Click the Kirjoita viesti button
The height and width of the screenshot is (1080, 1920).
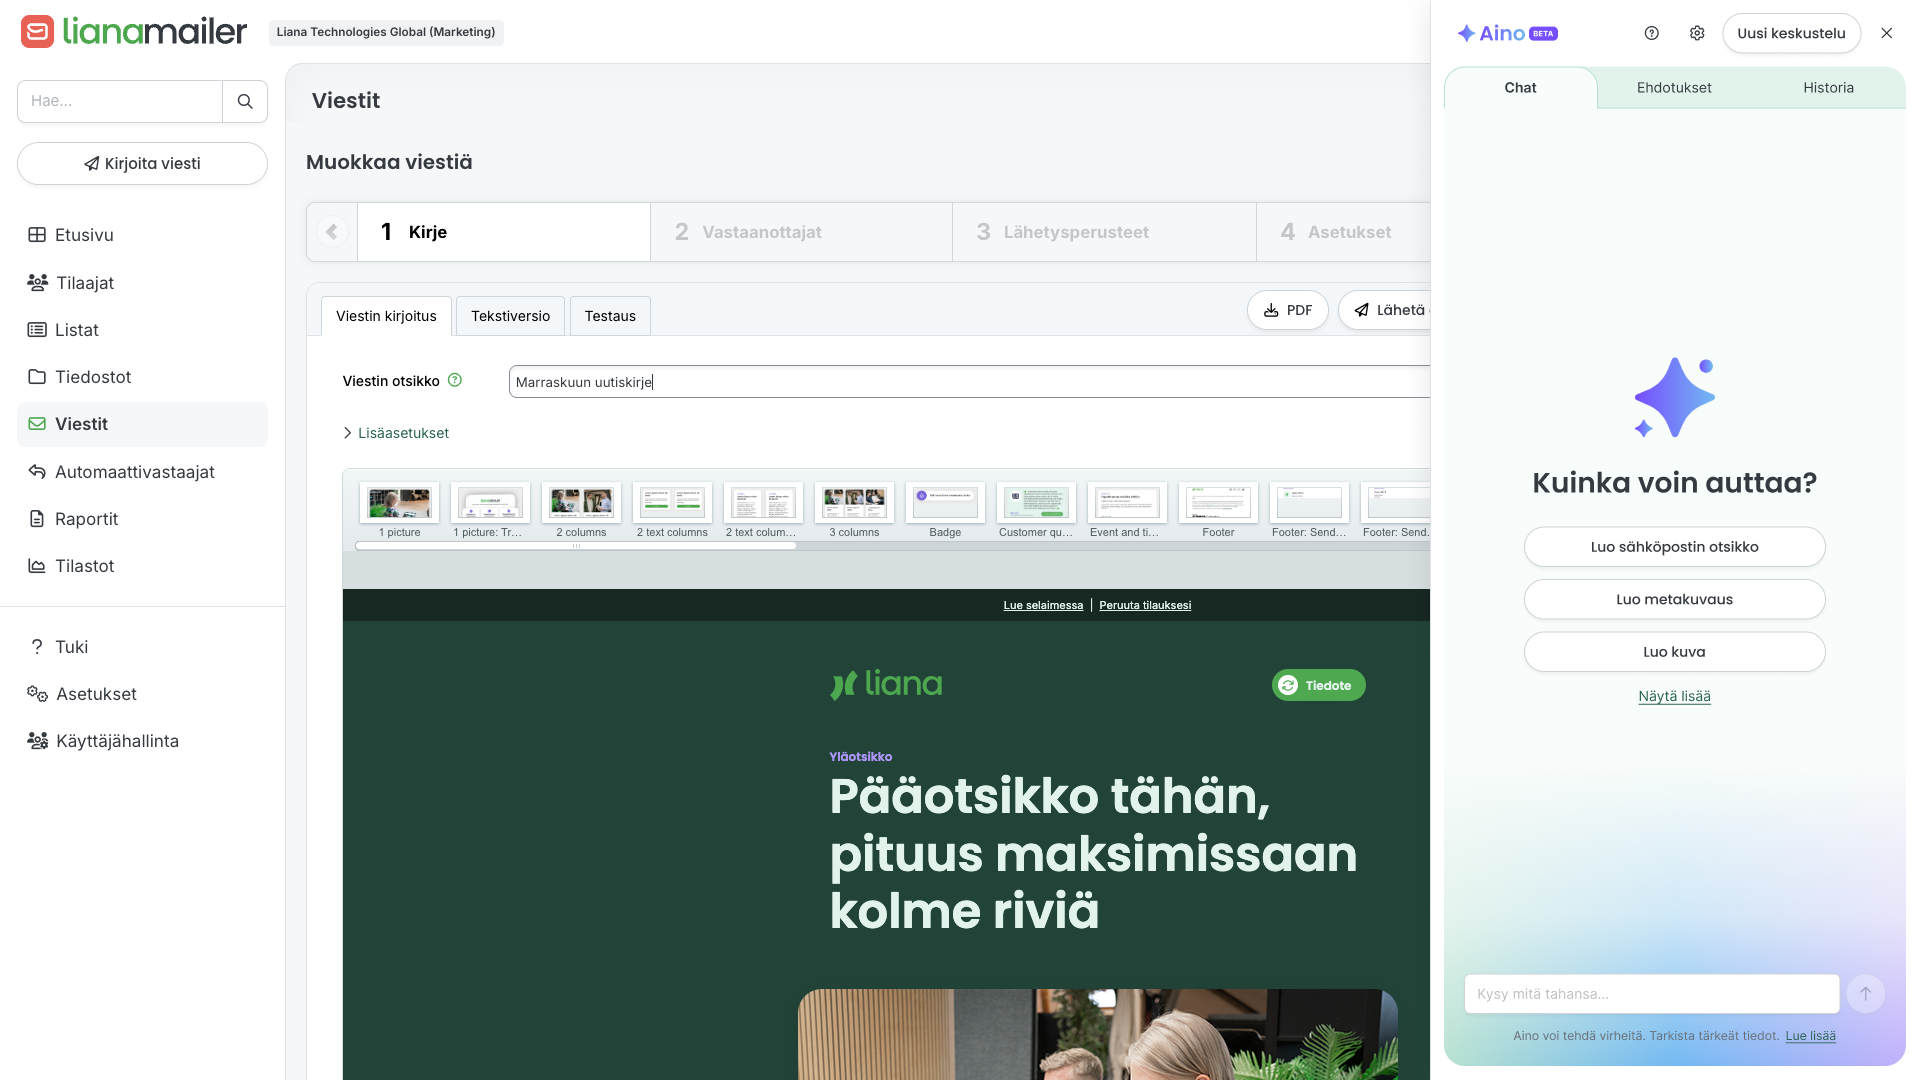tap(142, 164)
